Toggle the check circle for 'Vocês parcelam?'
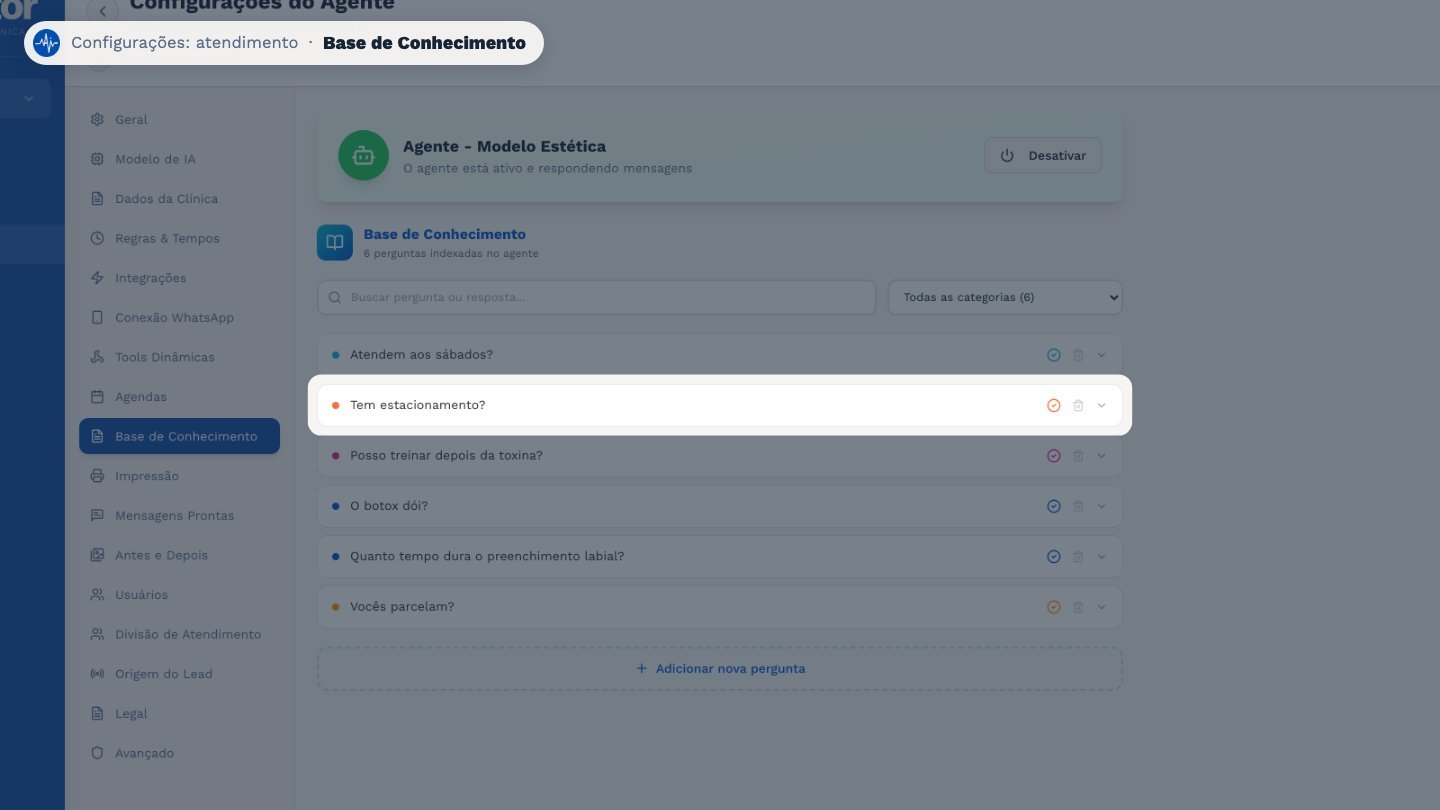Image resolution: width=1440 pixels, height=810 pixels. (x=1053, y=607)
